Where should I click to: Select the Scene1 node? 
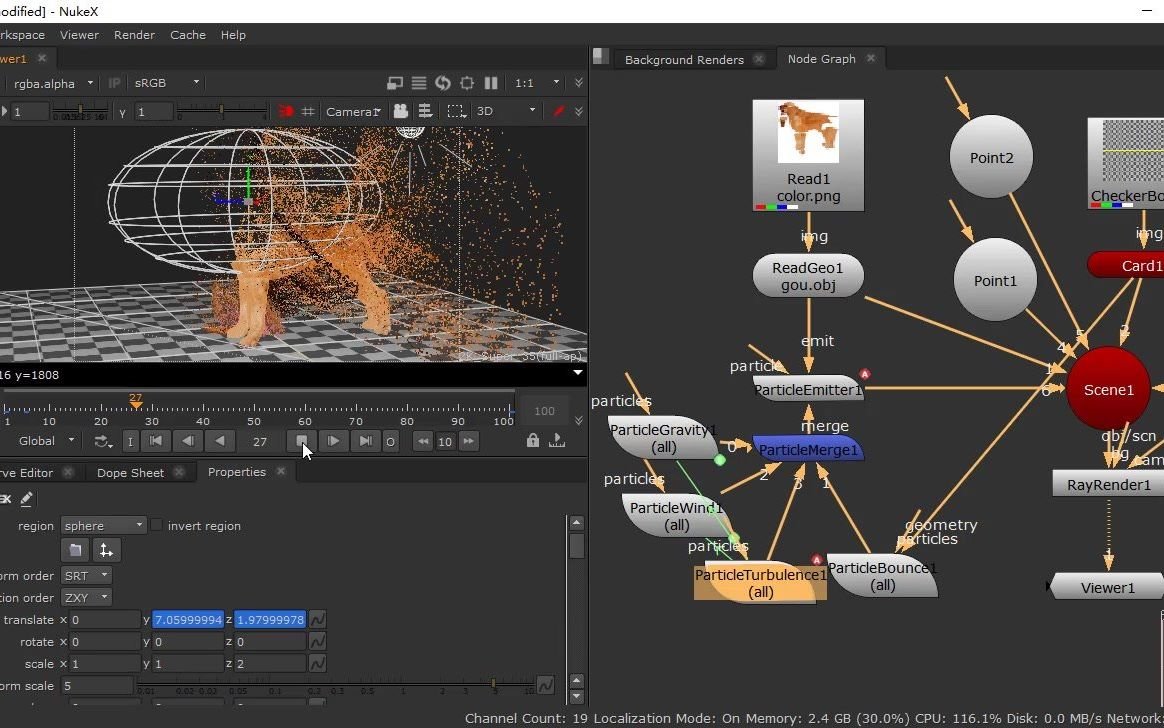point(1108,390)
